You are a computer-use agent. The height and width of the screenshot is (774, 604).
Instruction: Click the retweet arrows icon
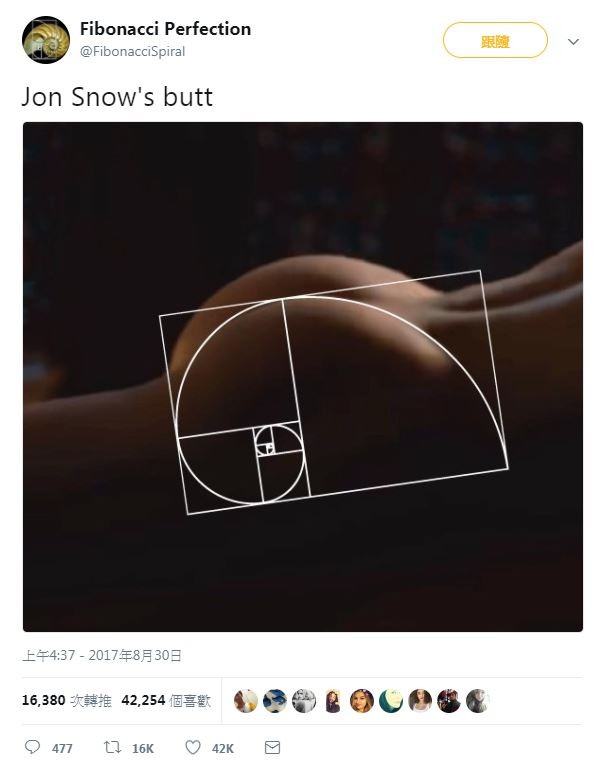tap(113, 747)
